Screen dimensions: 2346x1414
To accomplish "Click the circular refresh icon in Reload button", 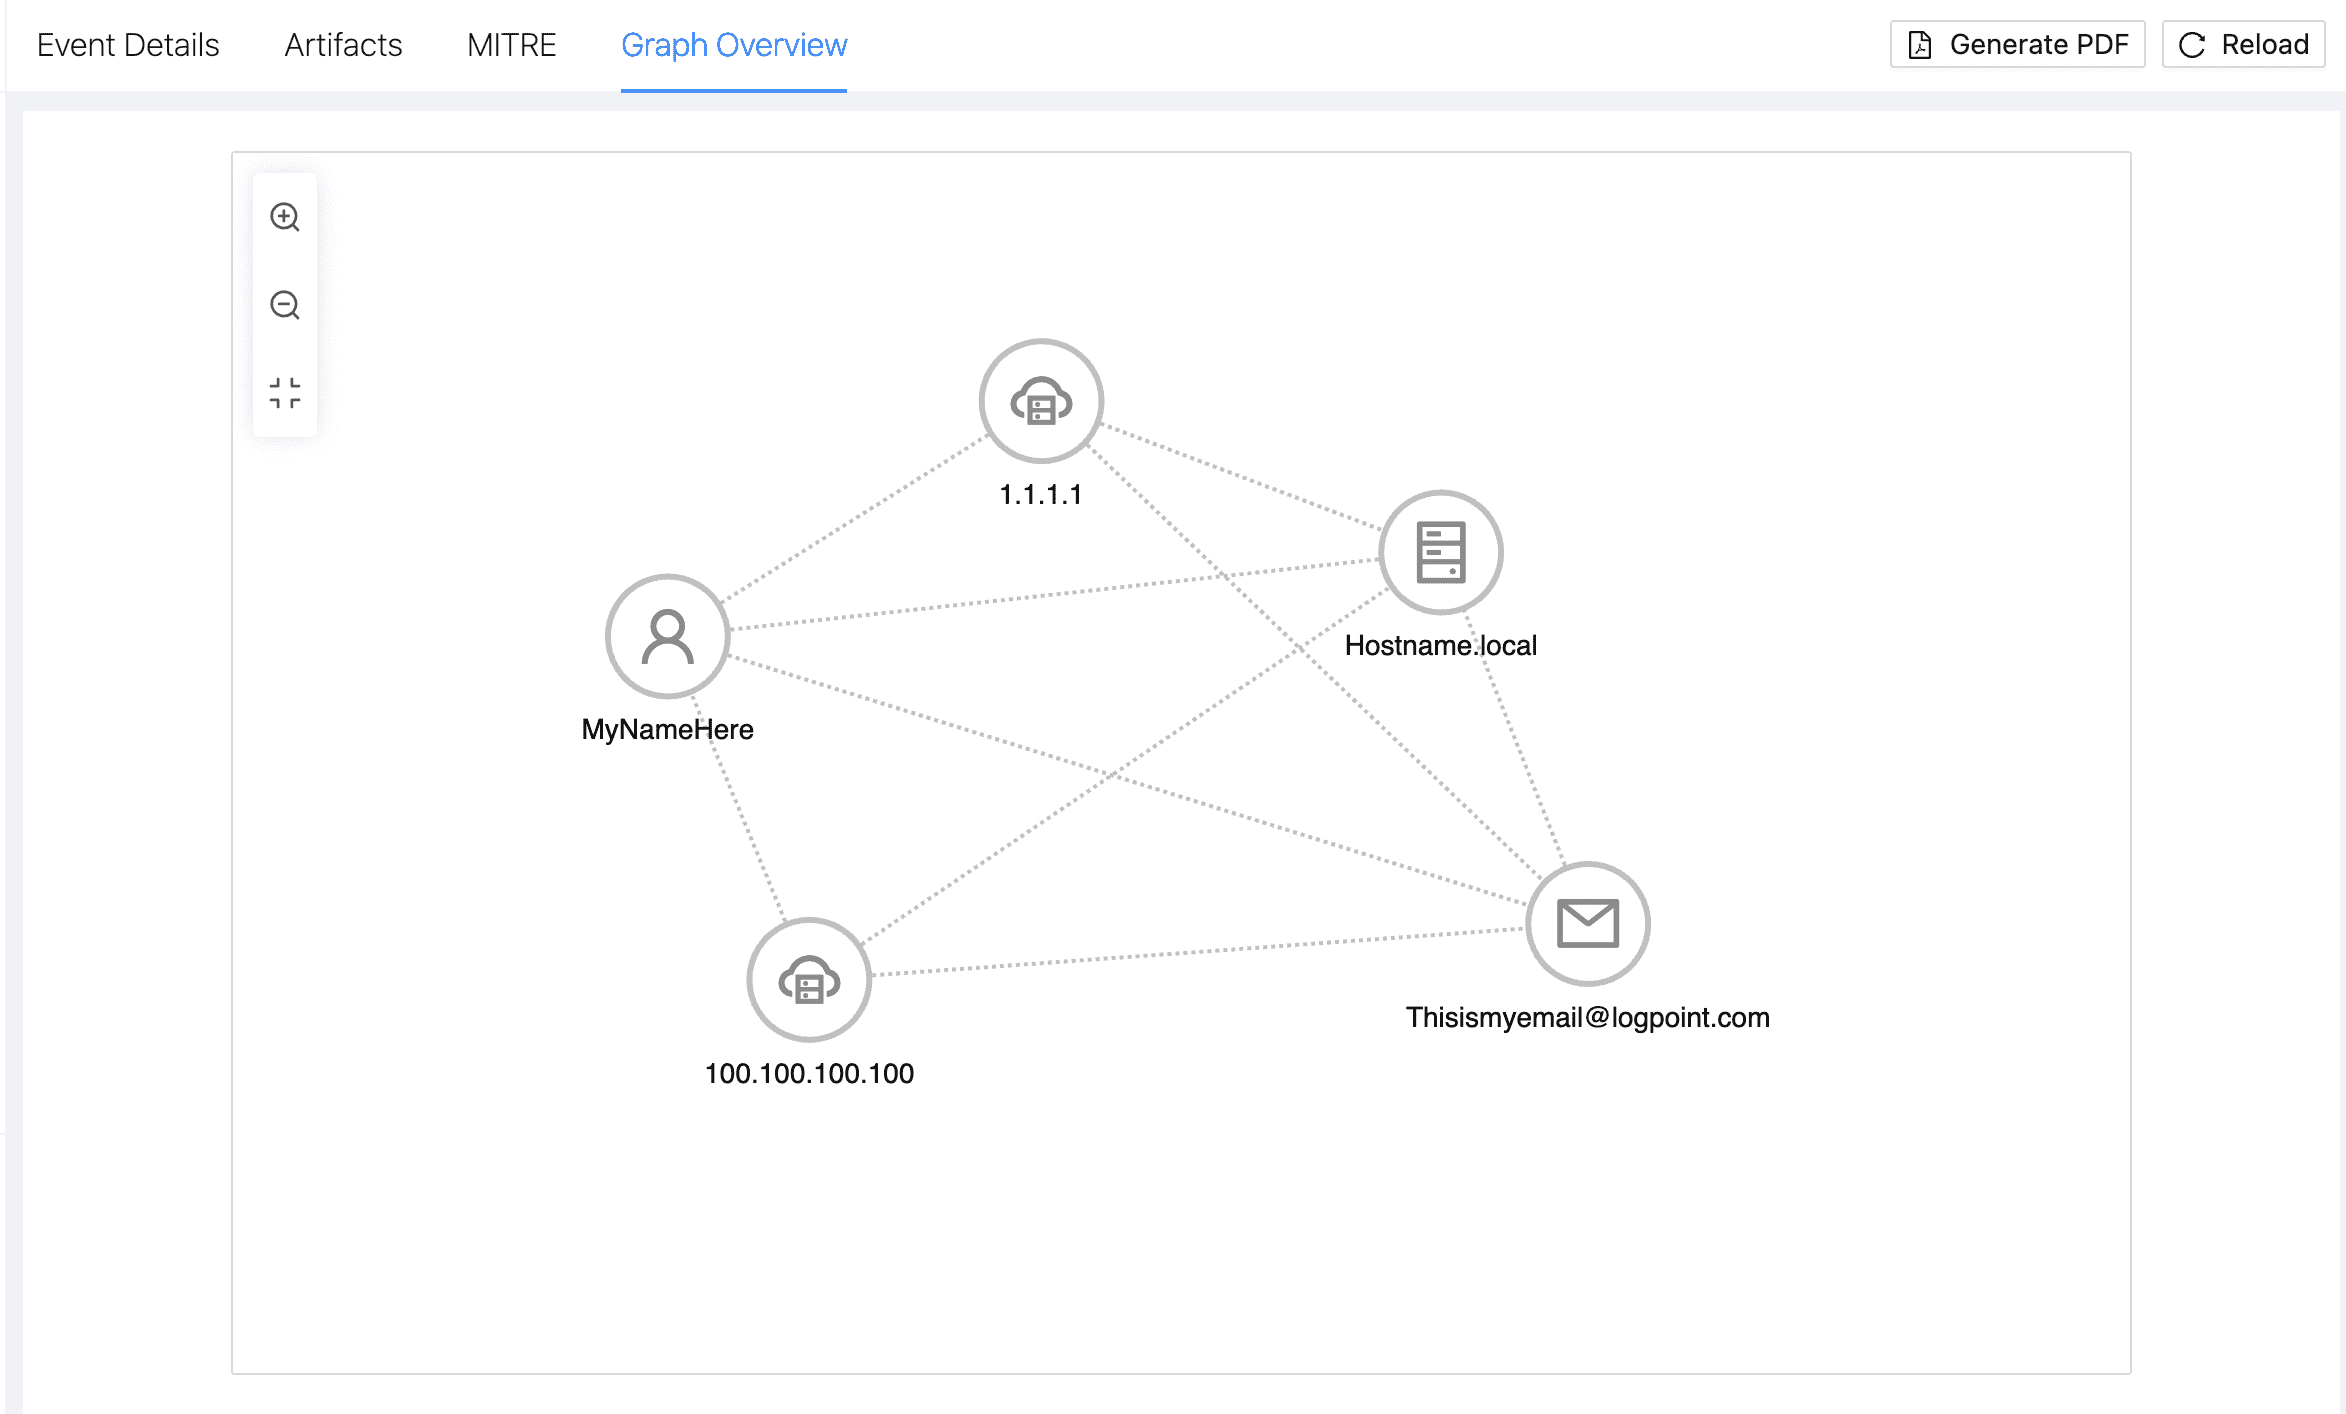I will tap(2191, 44).
